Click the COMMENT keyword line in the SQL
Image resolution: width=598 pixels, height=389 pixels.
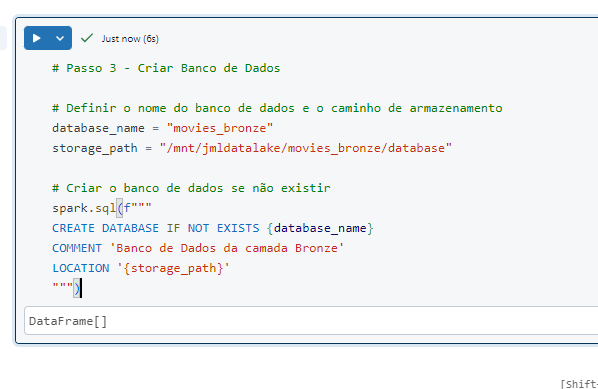198,248
